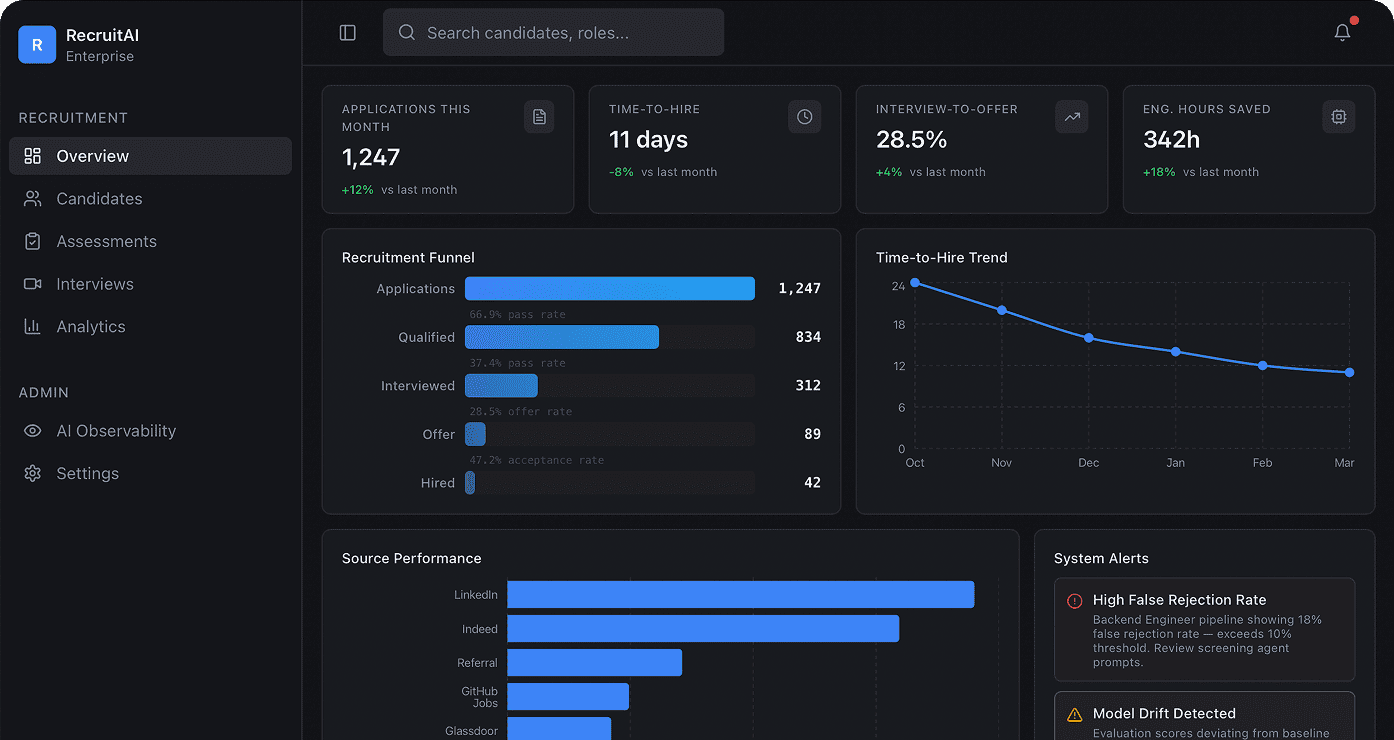Click the +12% vs last month text
The image size is (1394, 740).
400,190
